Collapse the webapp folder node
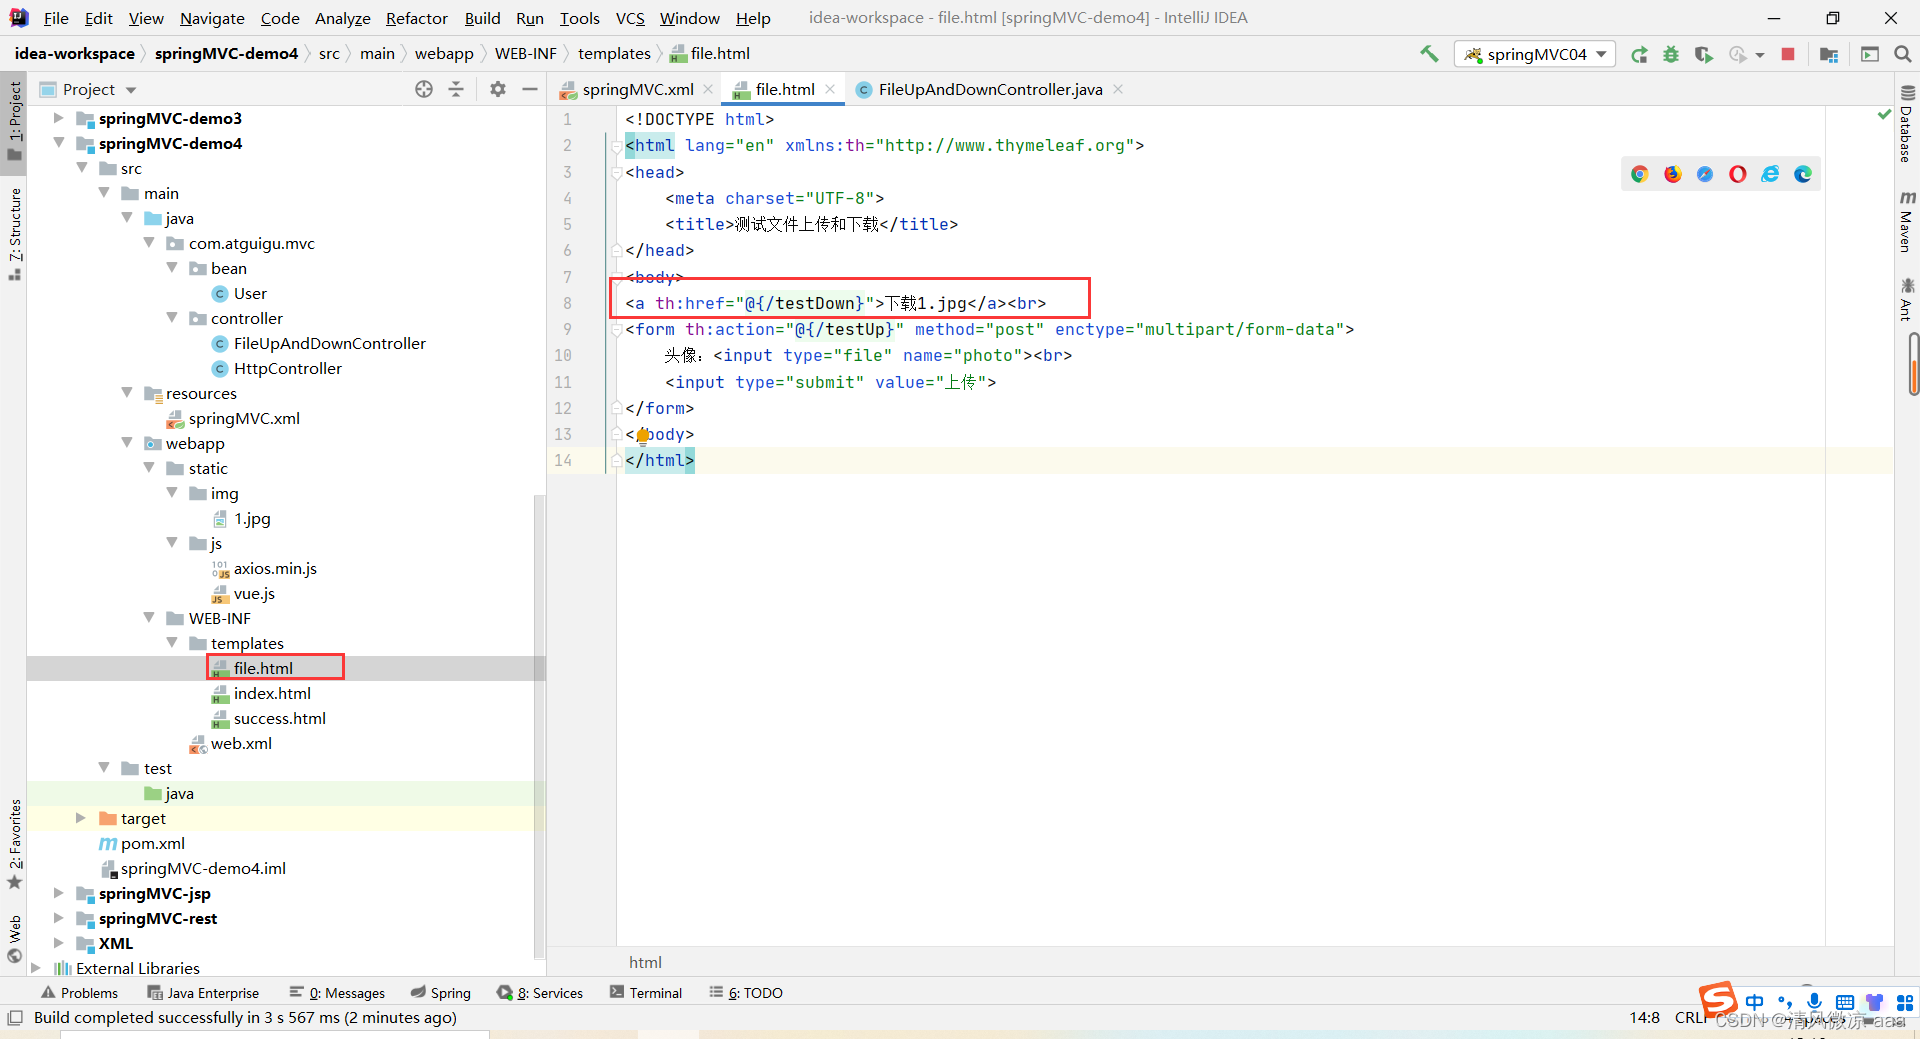Viewport: 1920px width, 1039px height. [127, 443]
